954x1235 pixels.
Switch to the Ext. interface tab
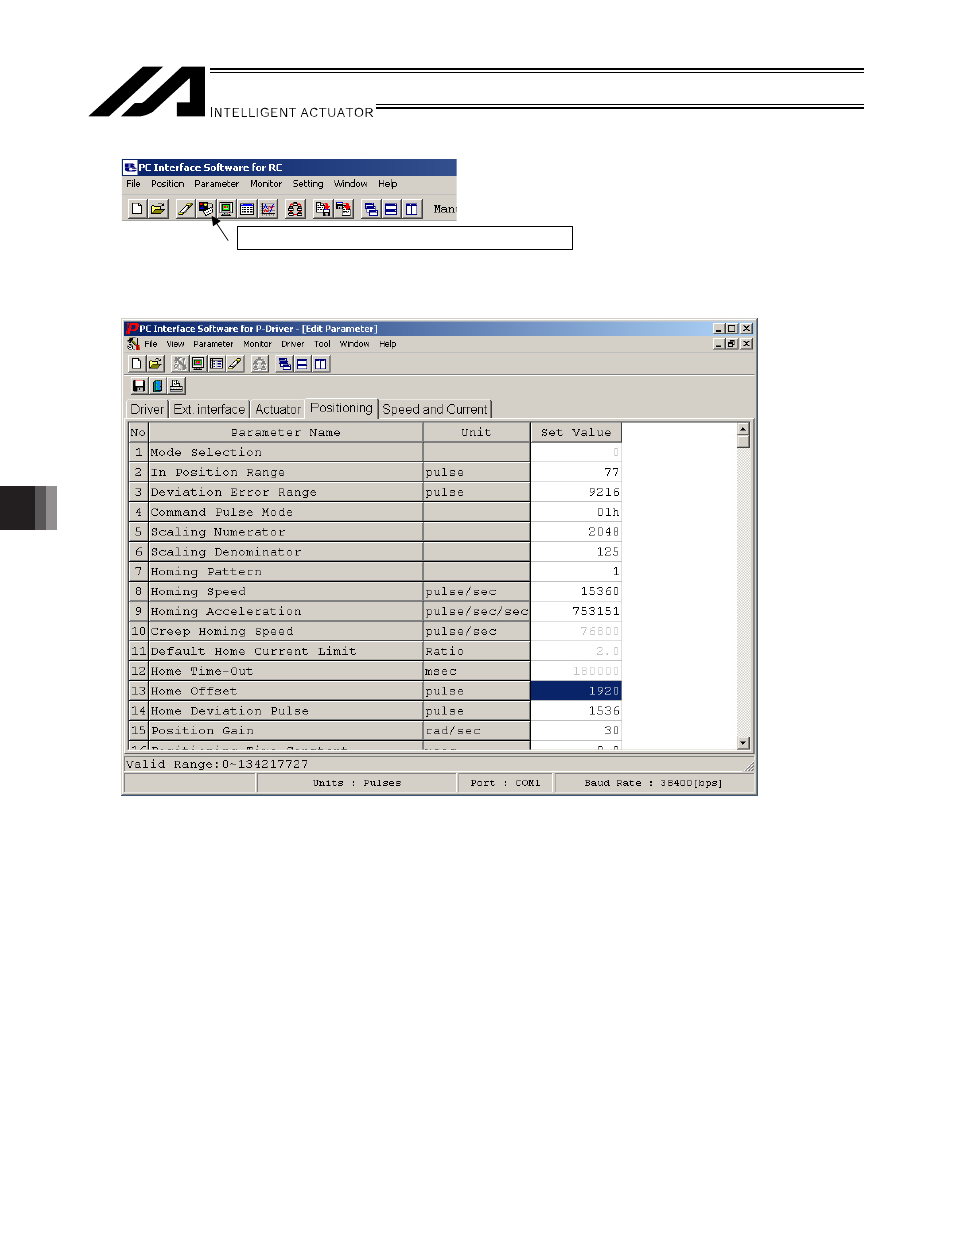click(209, 409)
